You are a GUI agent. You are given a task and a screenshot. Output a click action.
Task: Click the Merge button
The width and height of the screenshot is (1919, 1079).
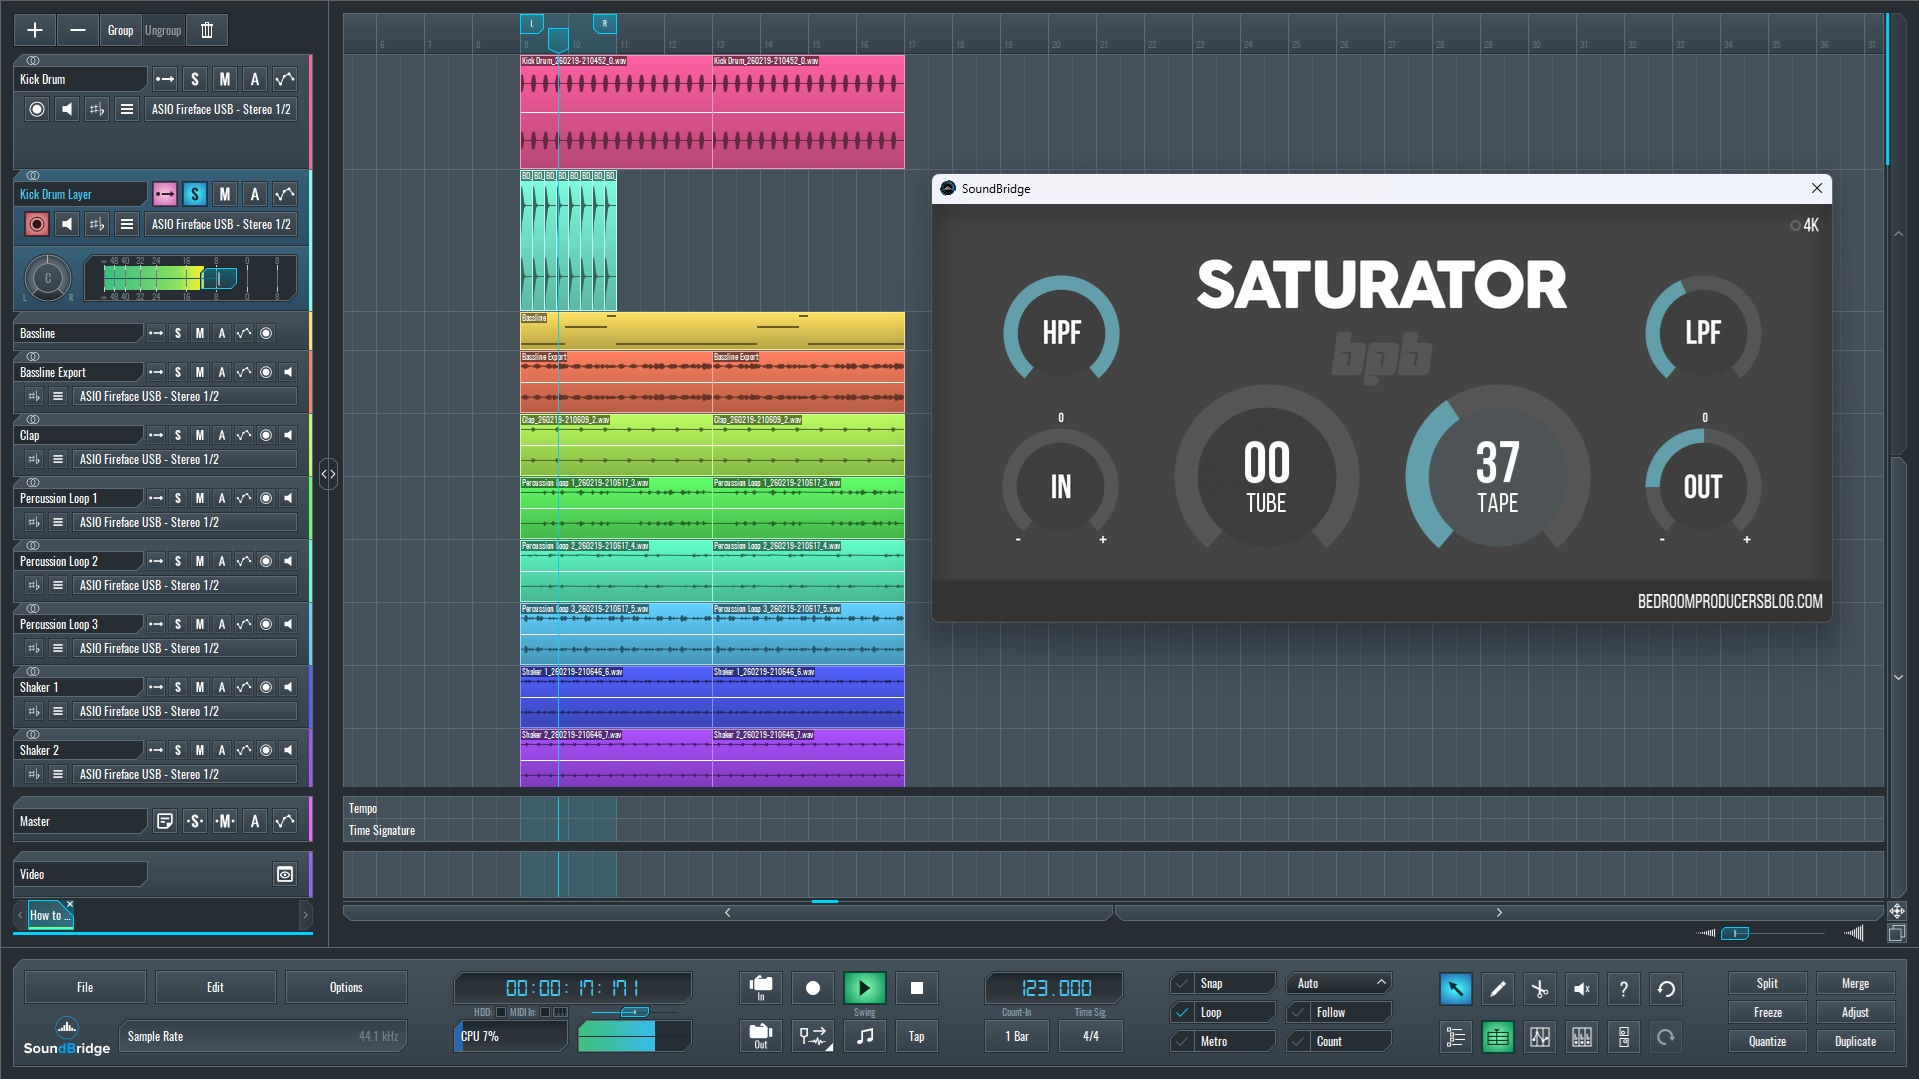(x=1855, y=984)
